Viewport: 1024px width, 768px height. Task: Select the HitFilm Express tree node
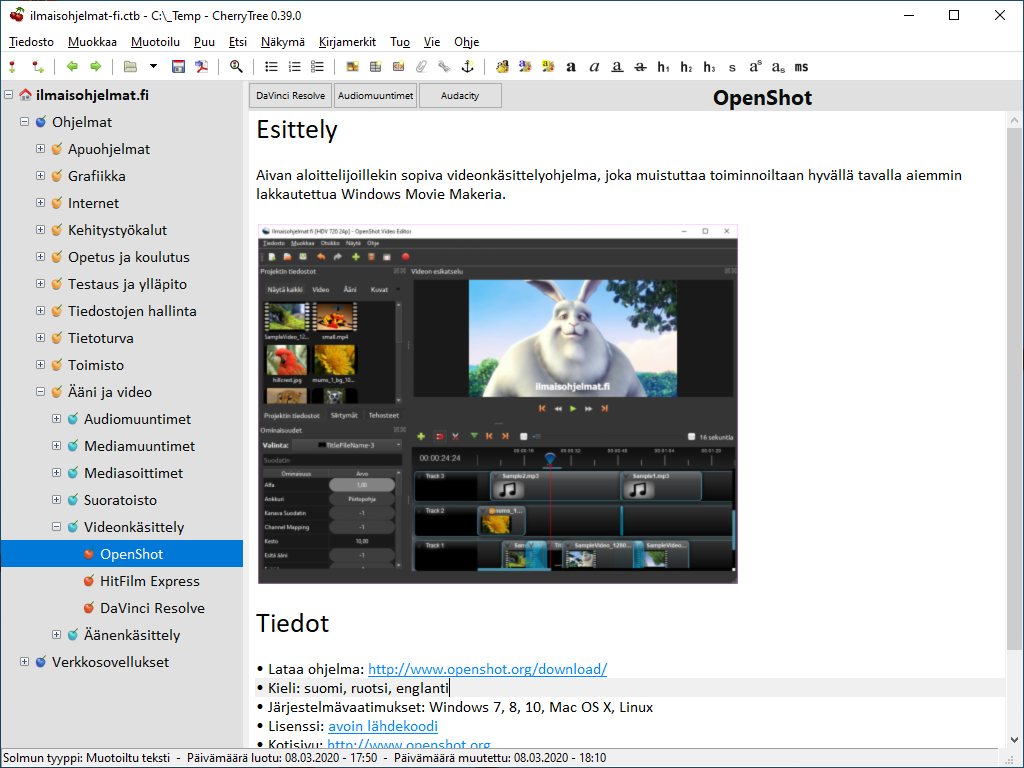tap(150, 581)
